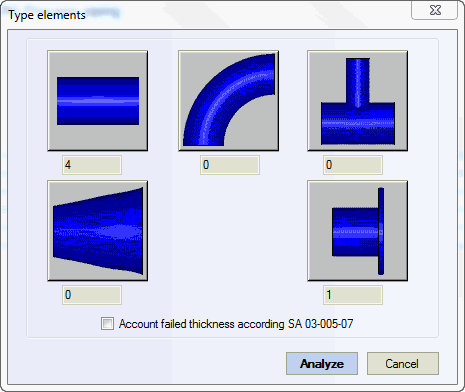Start the analysis with Analyze button

click(322, 363)
